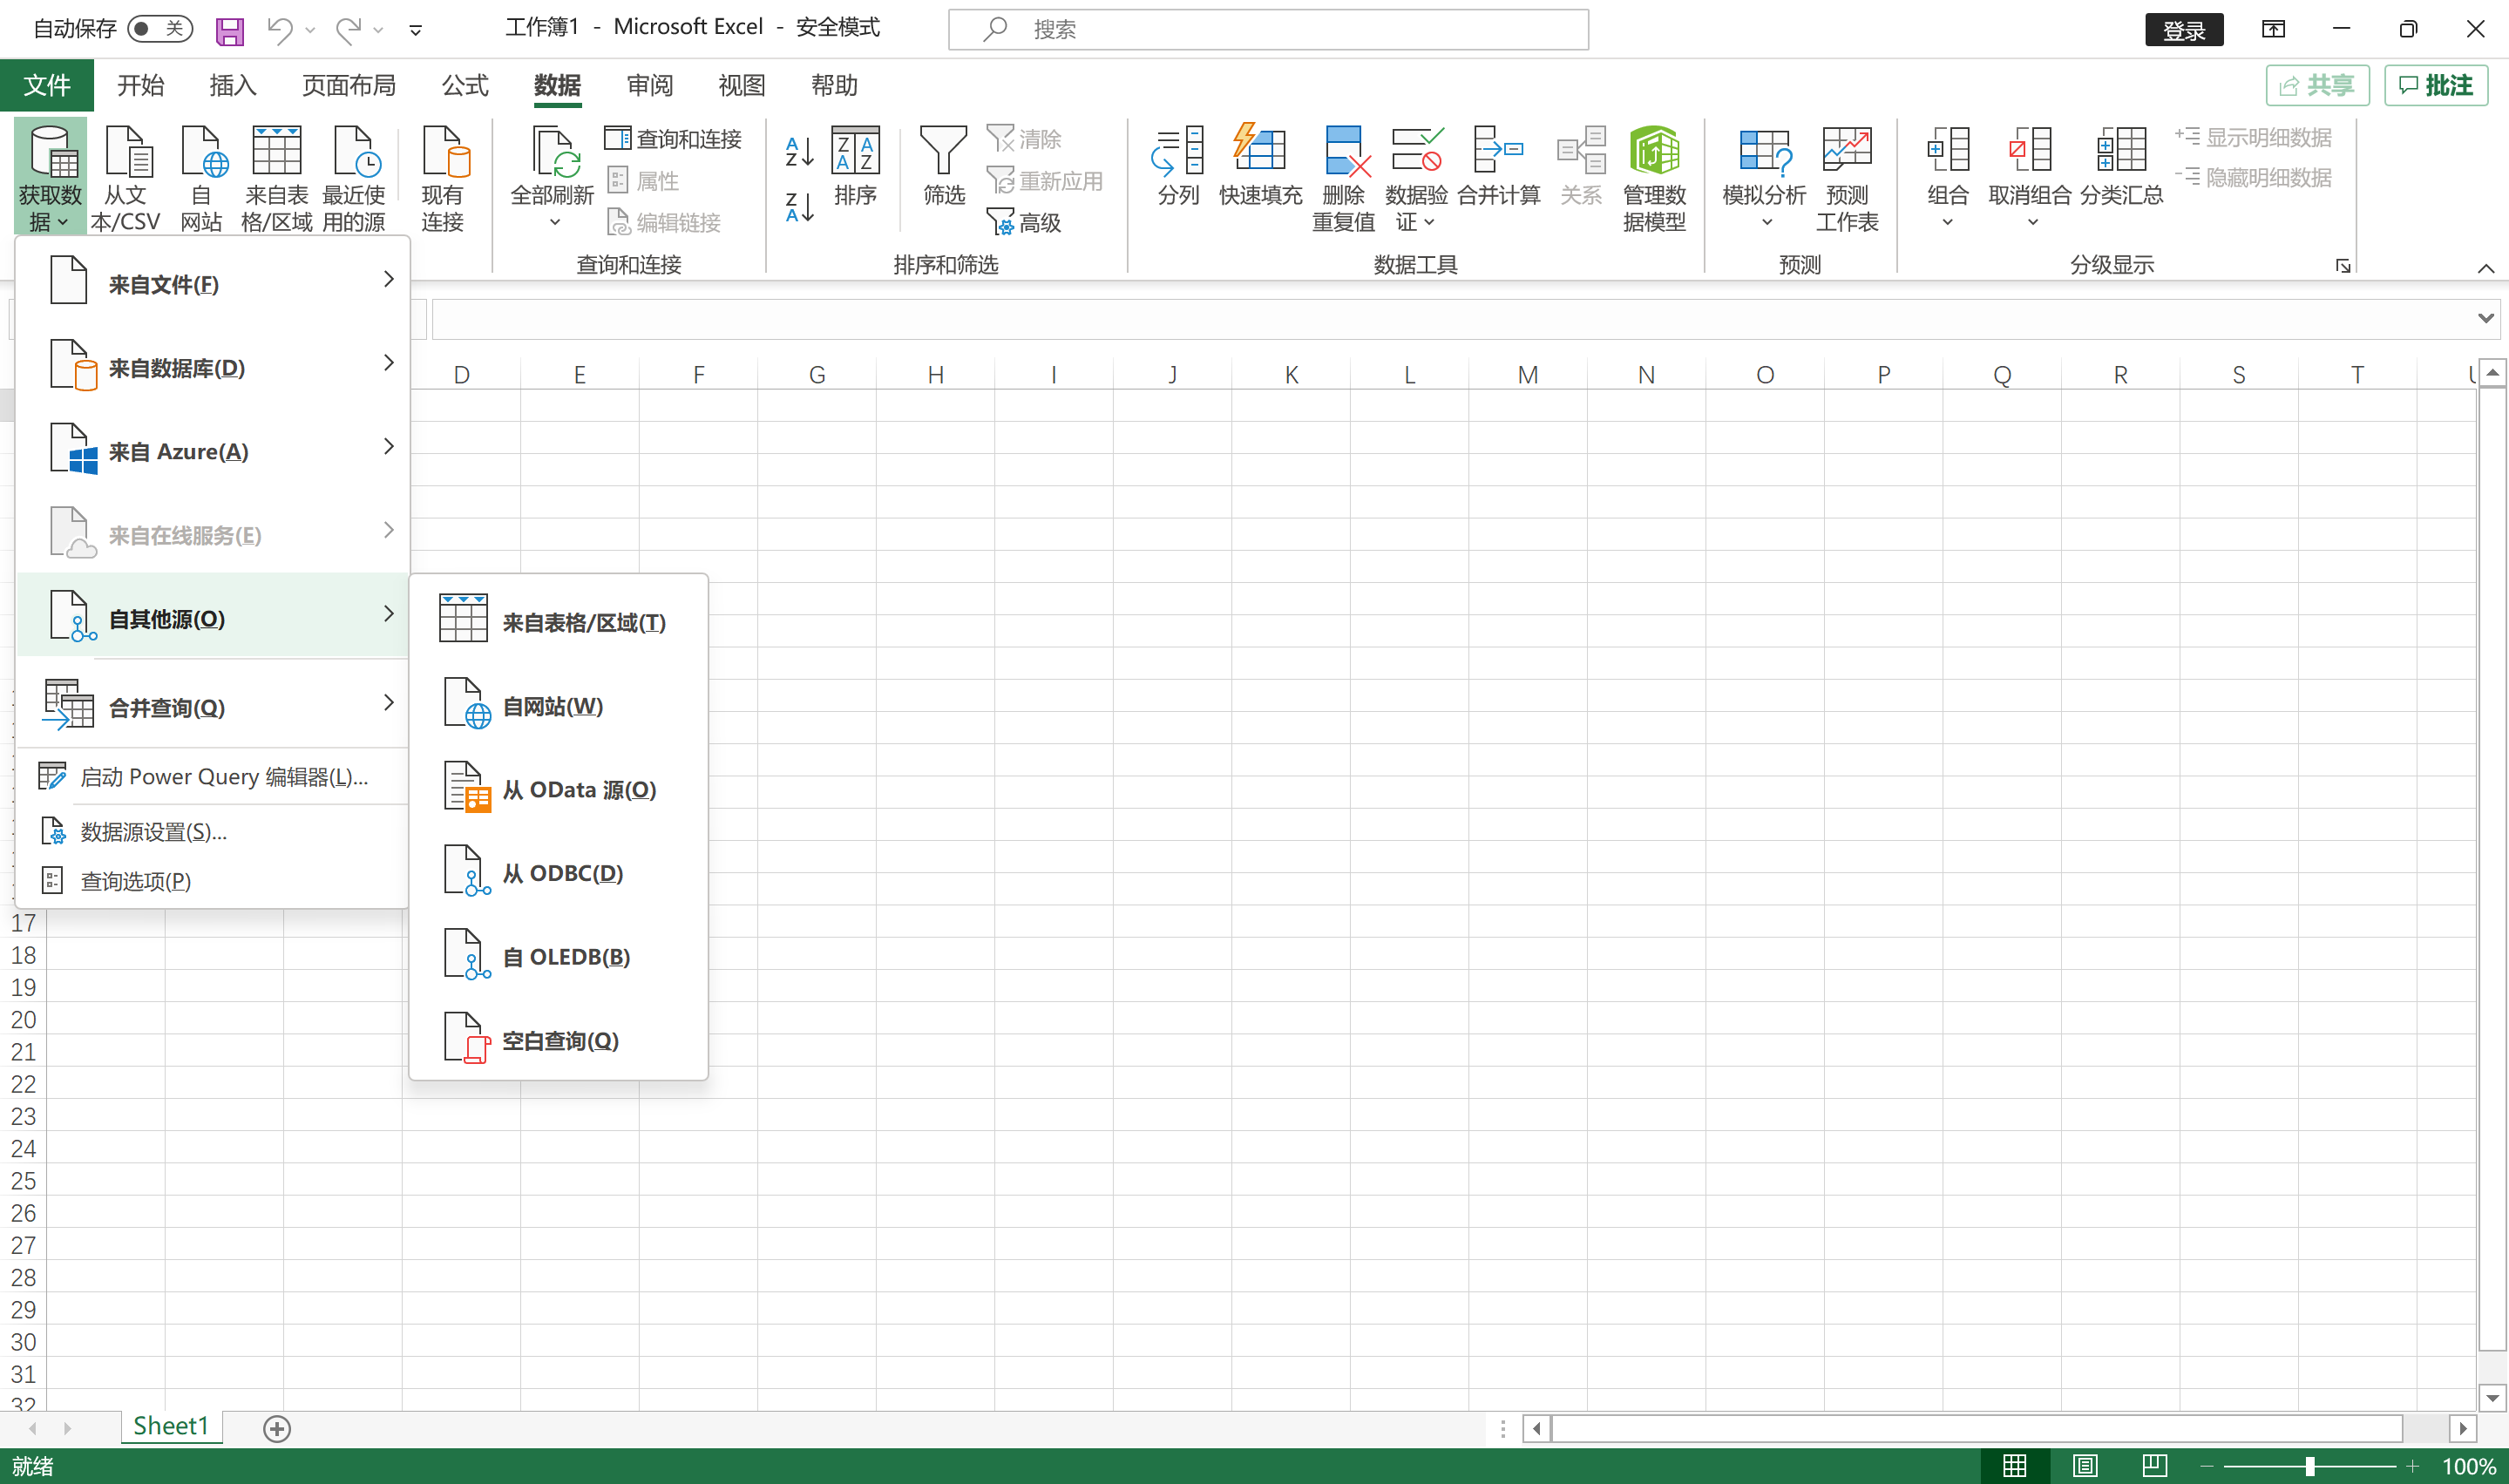Screen dimensions: 2509x1484
Task: Click the Filter (筛选) funnel icon
Action: (942, 151)
